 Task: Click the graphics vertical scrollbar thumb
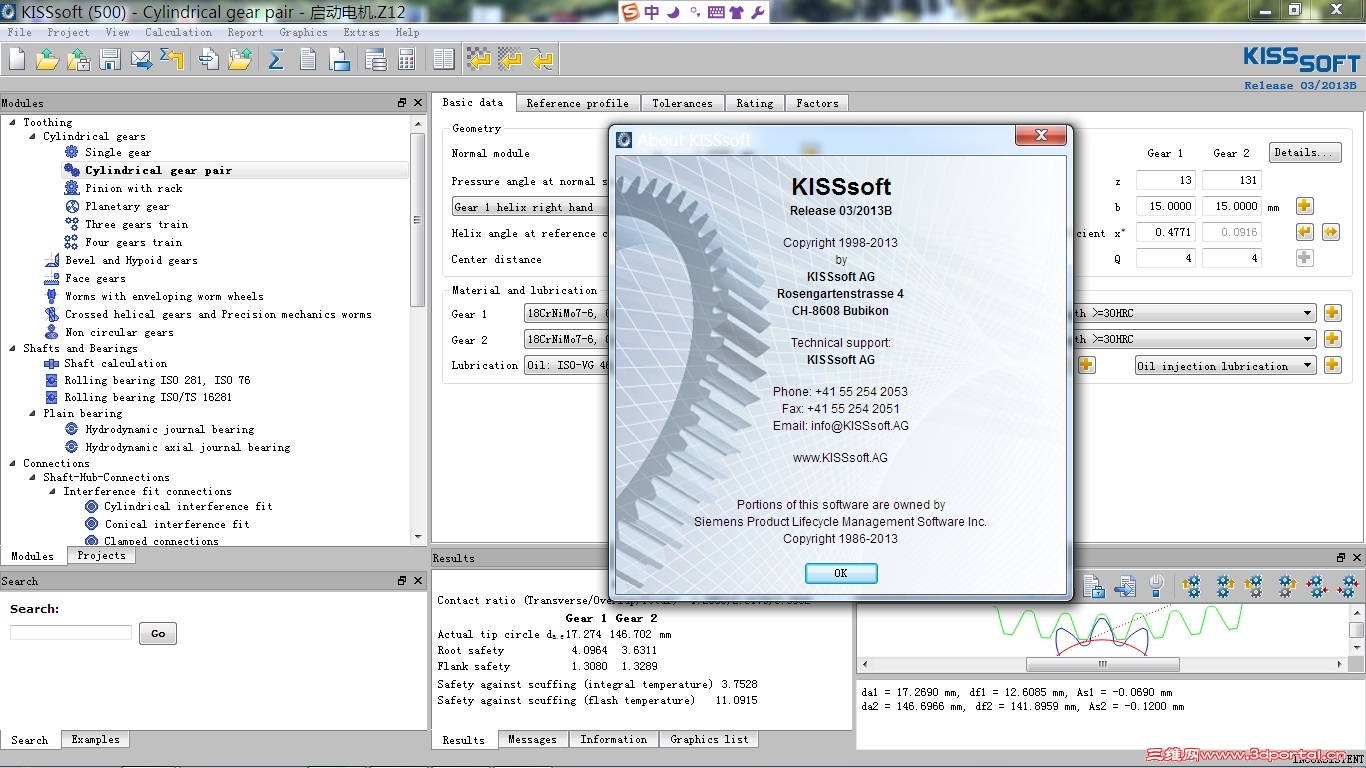tap(1356, 630)
